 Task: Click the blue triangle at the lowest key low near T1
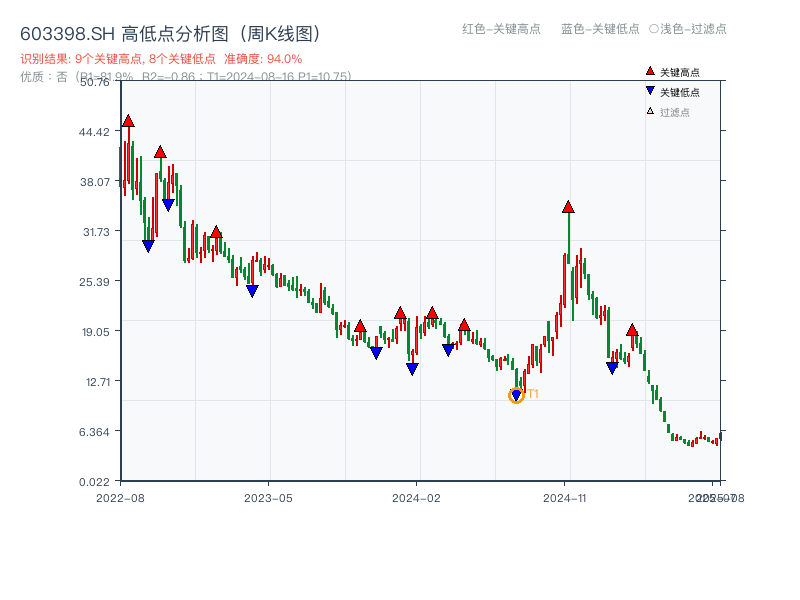[516, 394]
